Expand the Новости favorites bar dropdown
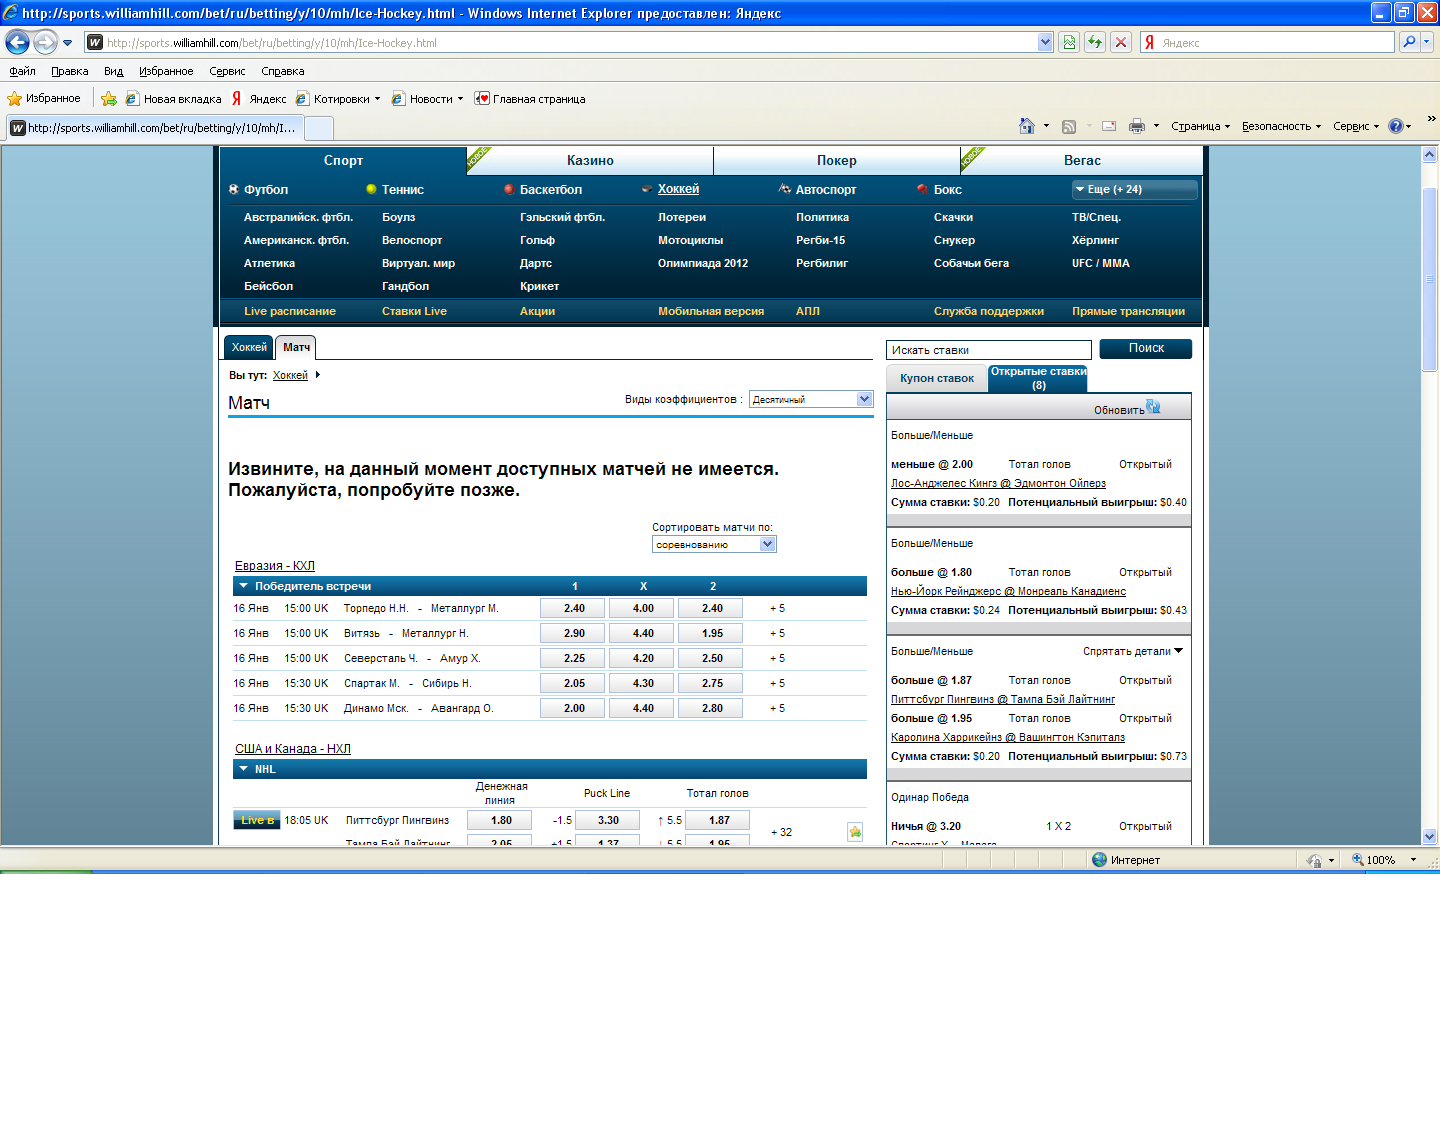The image size is (1440, 1134). 460,99
